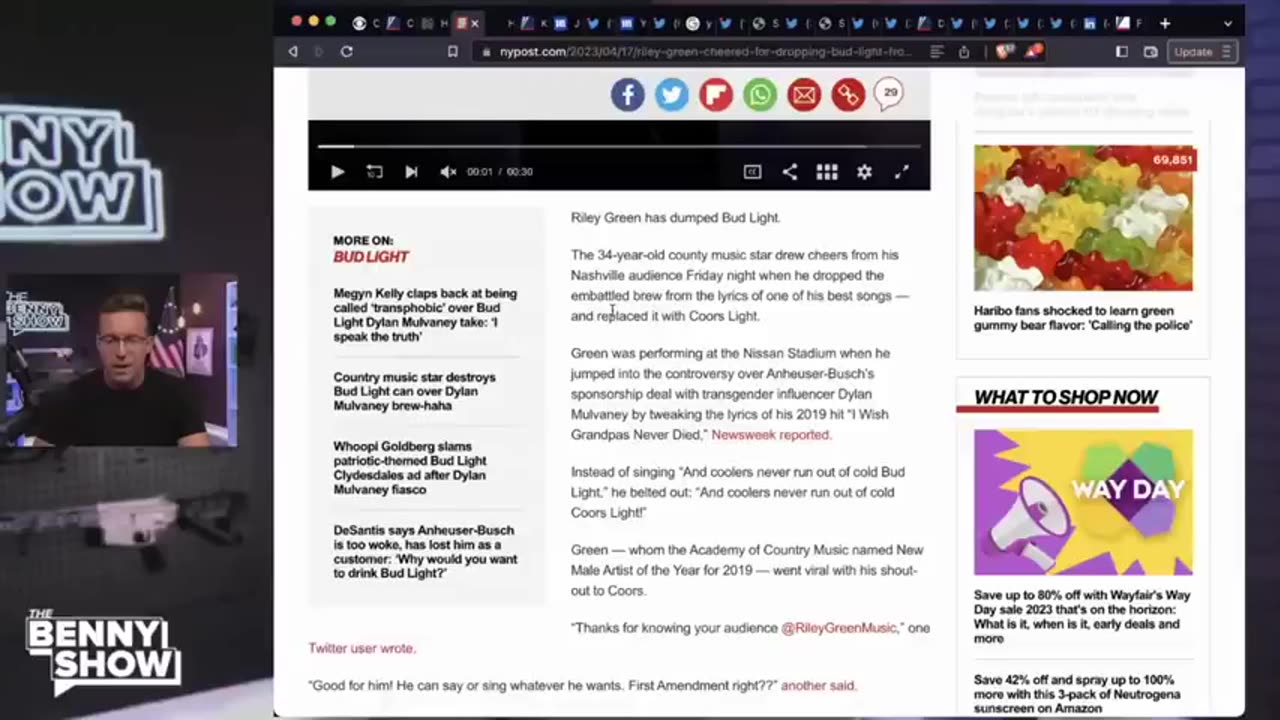The height and width of the screenshot is (720, 1280).
Task: Bookmark this page with the bookmark icon
Action: point(453,51)
